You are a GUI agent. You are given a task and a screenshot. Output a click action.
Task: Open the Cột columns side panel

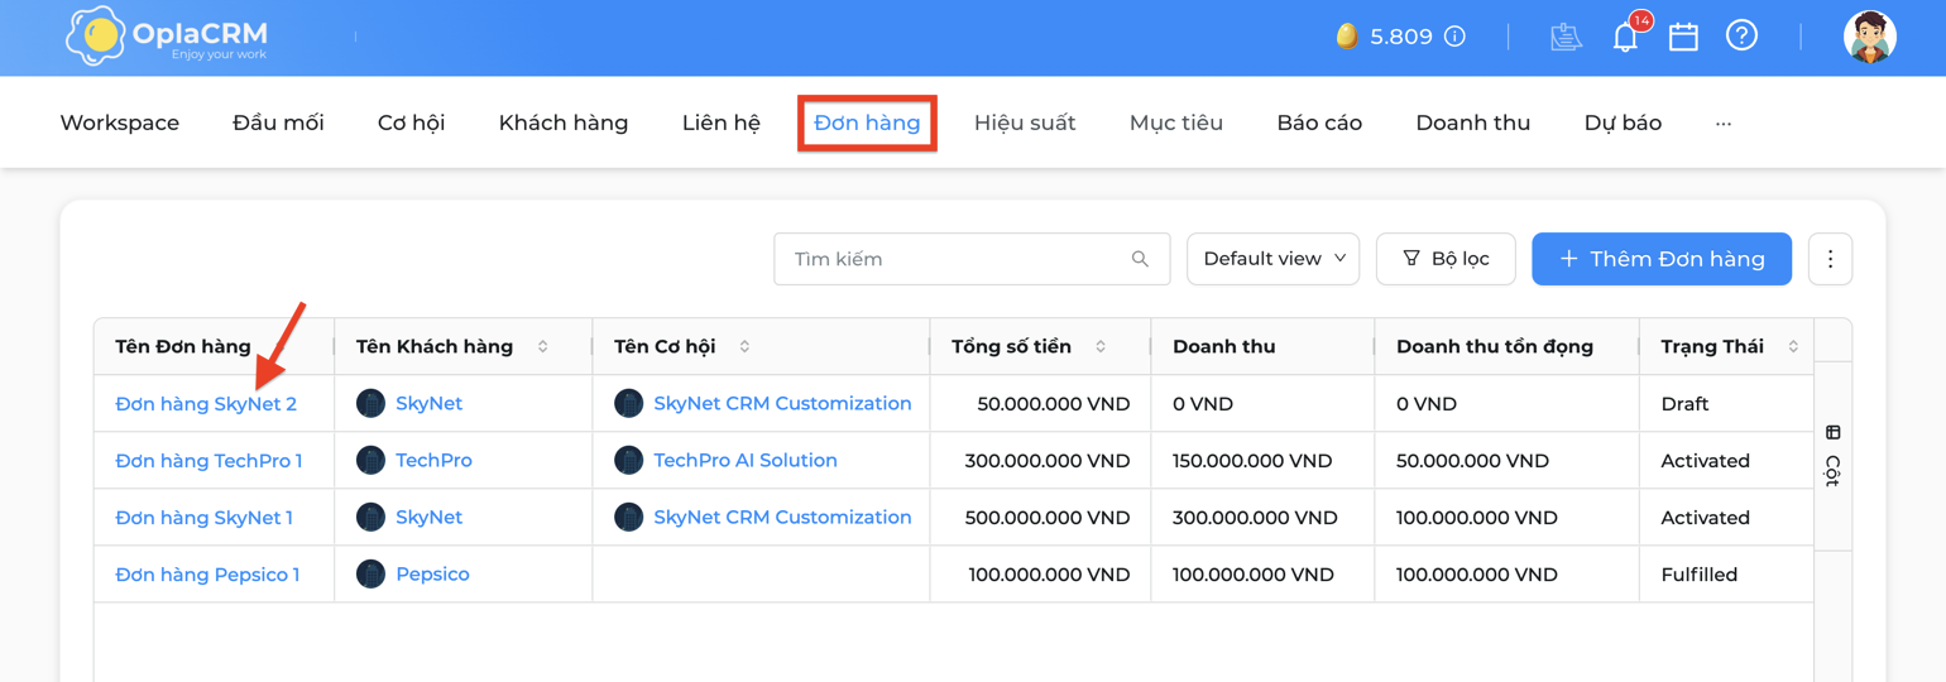[x=1832, y=456]
